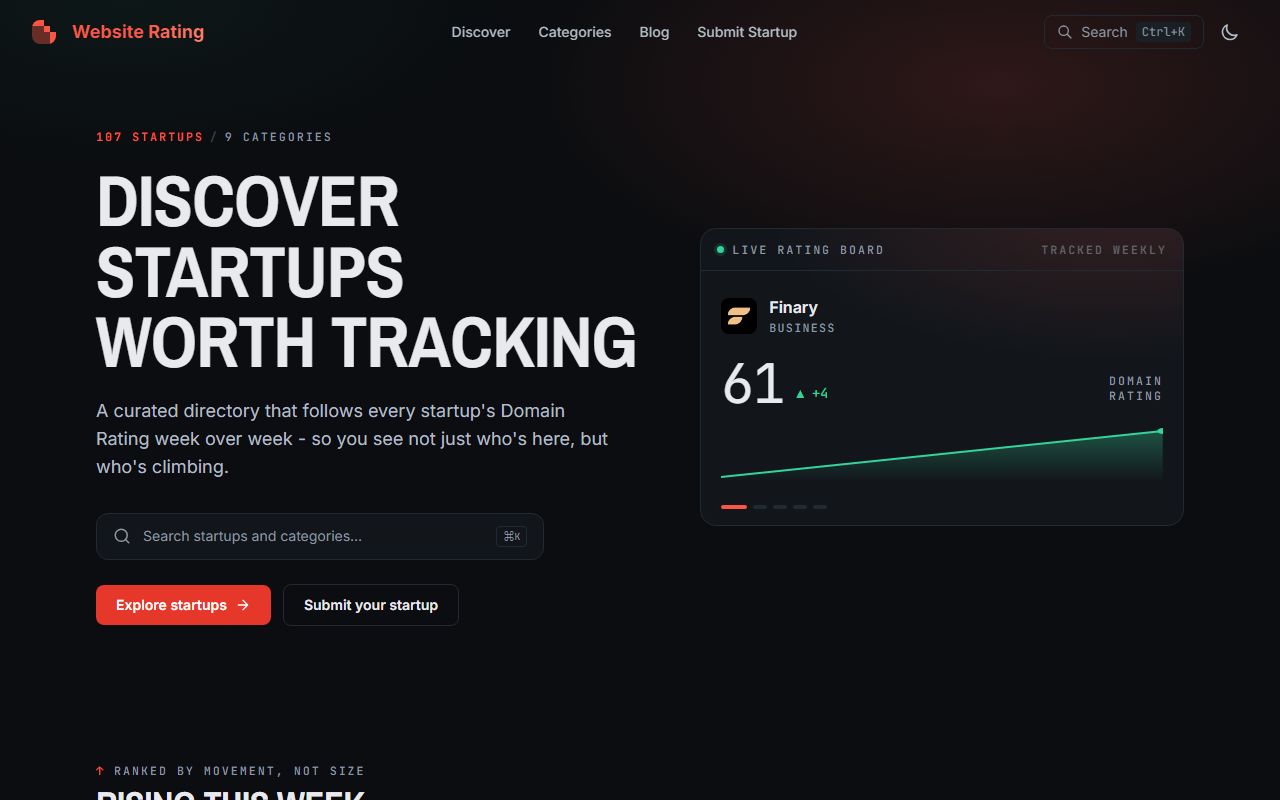Click the Finary logo icon
The image size is (1280, 800).
click(x=739, y=316)
